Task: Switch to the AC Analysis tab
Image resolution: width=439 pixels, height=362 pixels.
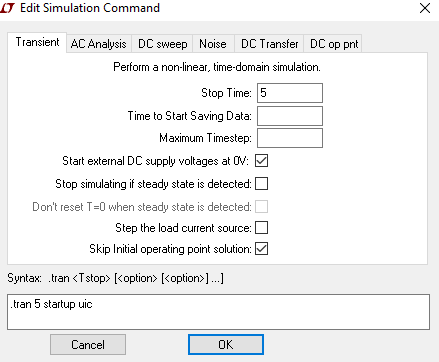Action: (x=98, y=44)
